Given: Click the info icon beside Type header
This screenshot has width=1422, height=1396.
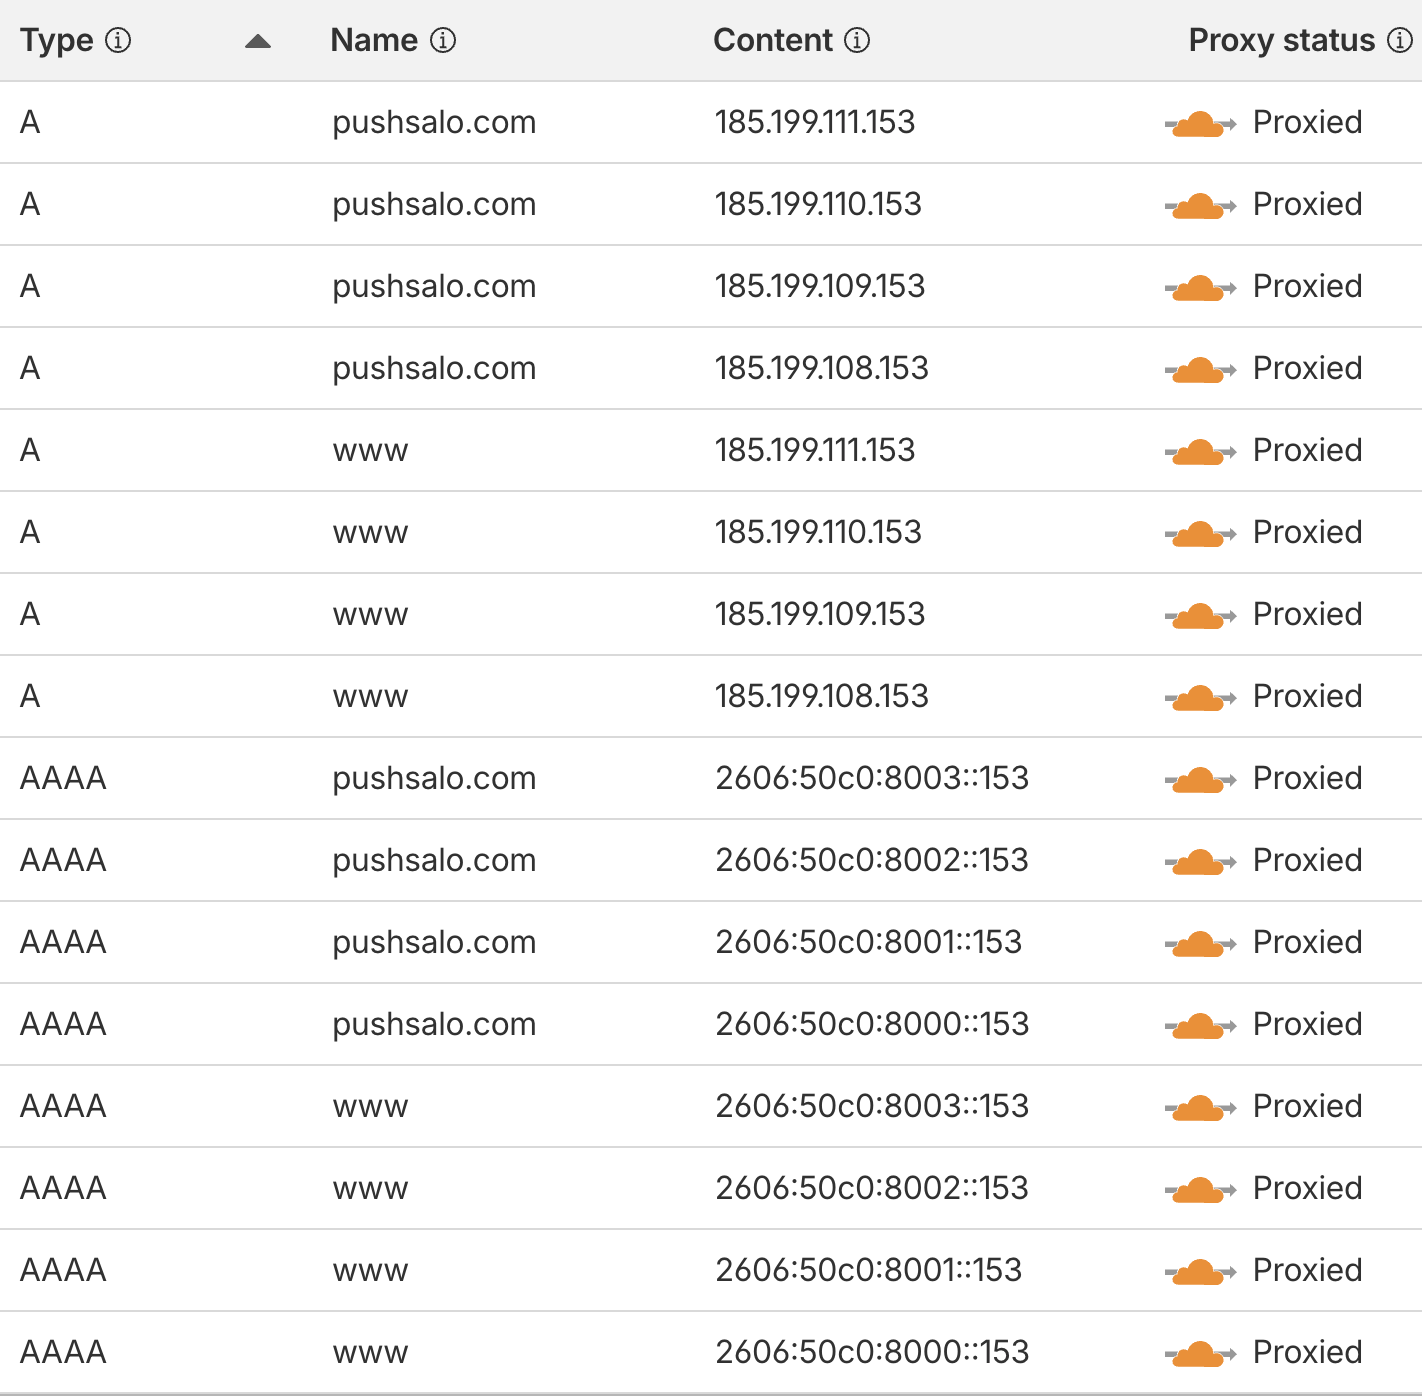Looking at the screenshot, I should tap(118, 40).
